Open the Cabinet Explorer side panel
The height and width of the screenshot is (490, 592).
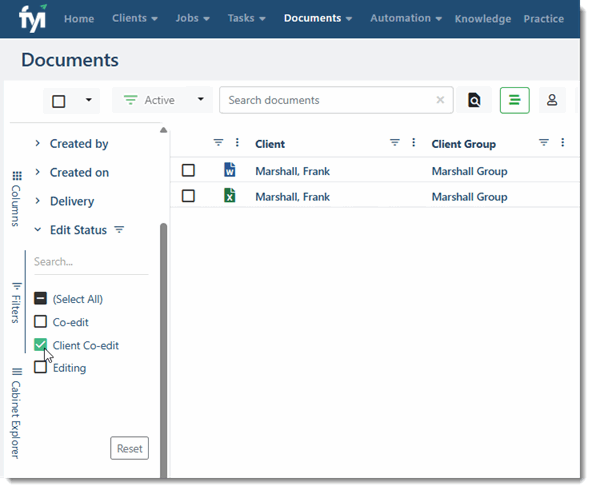tap(16, 413)
